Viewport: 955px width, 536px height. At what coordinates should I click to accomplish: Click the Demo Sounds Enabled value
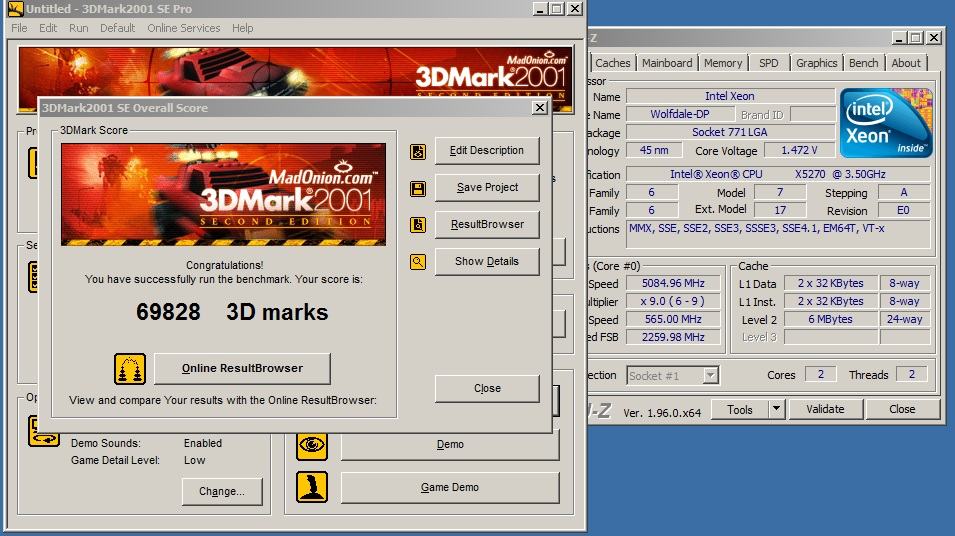(x=203, y=443)
